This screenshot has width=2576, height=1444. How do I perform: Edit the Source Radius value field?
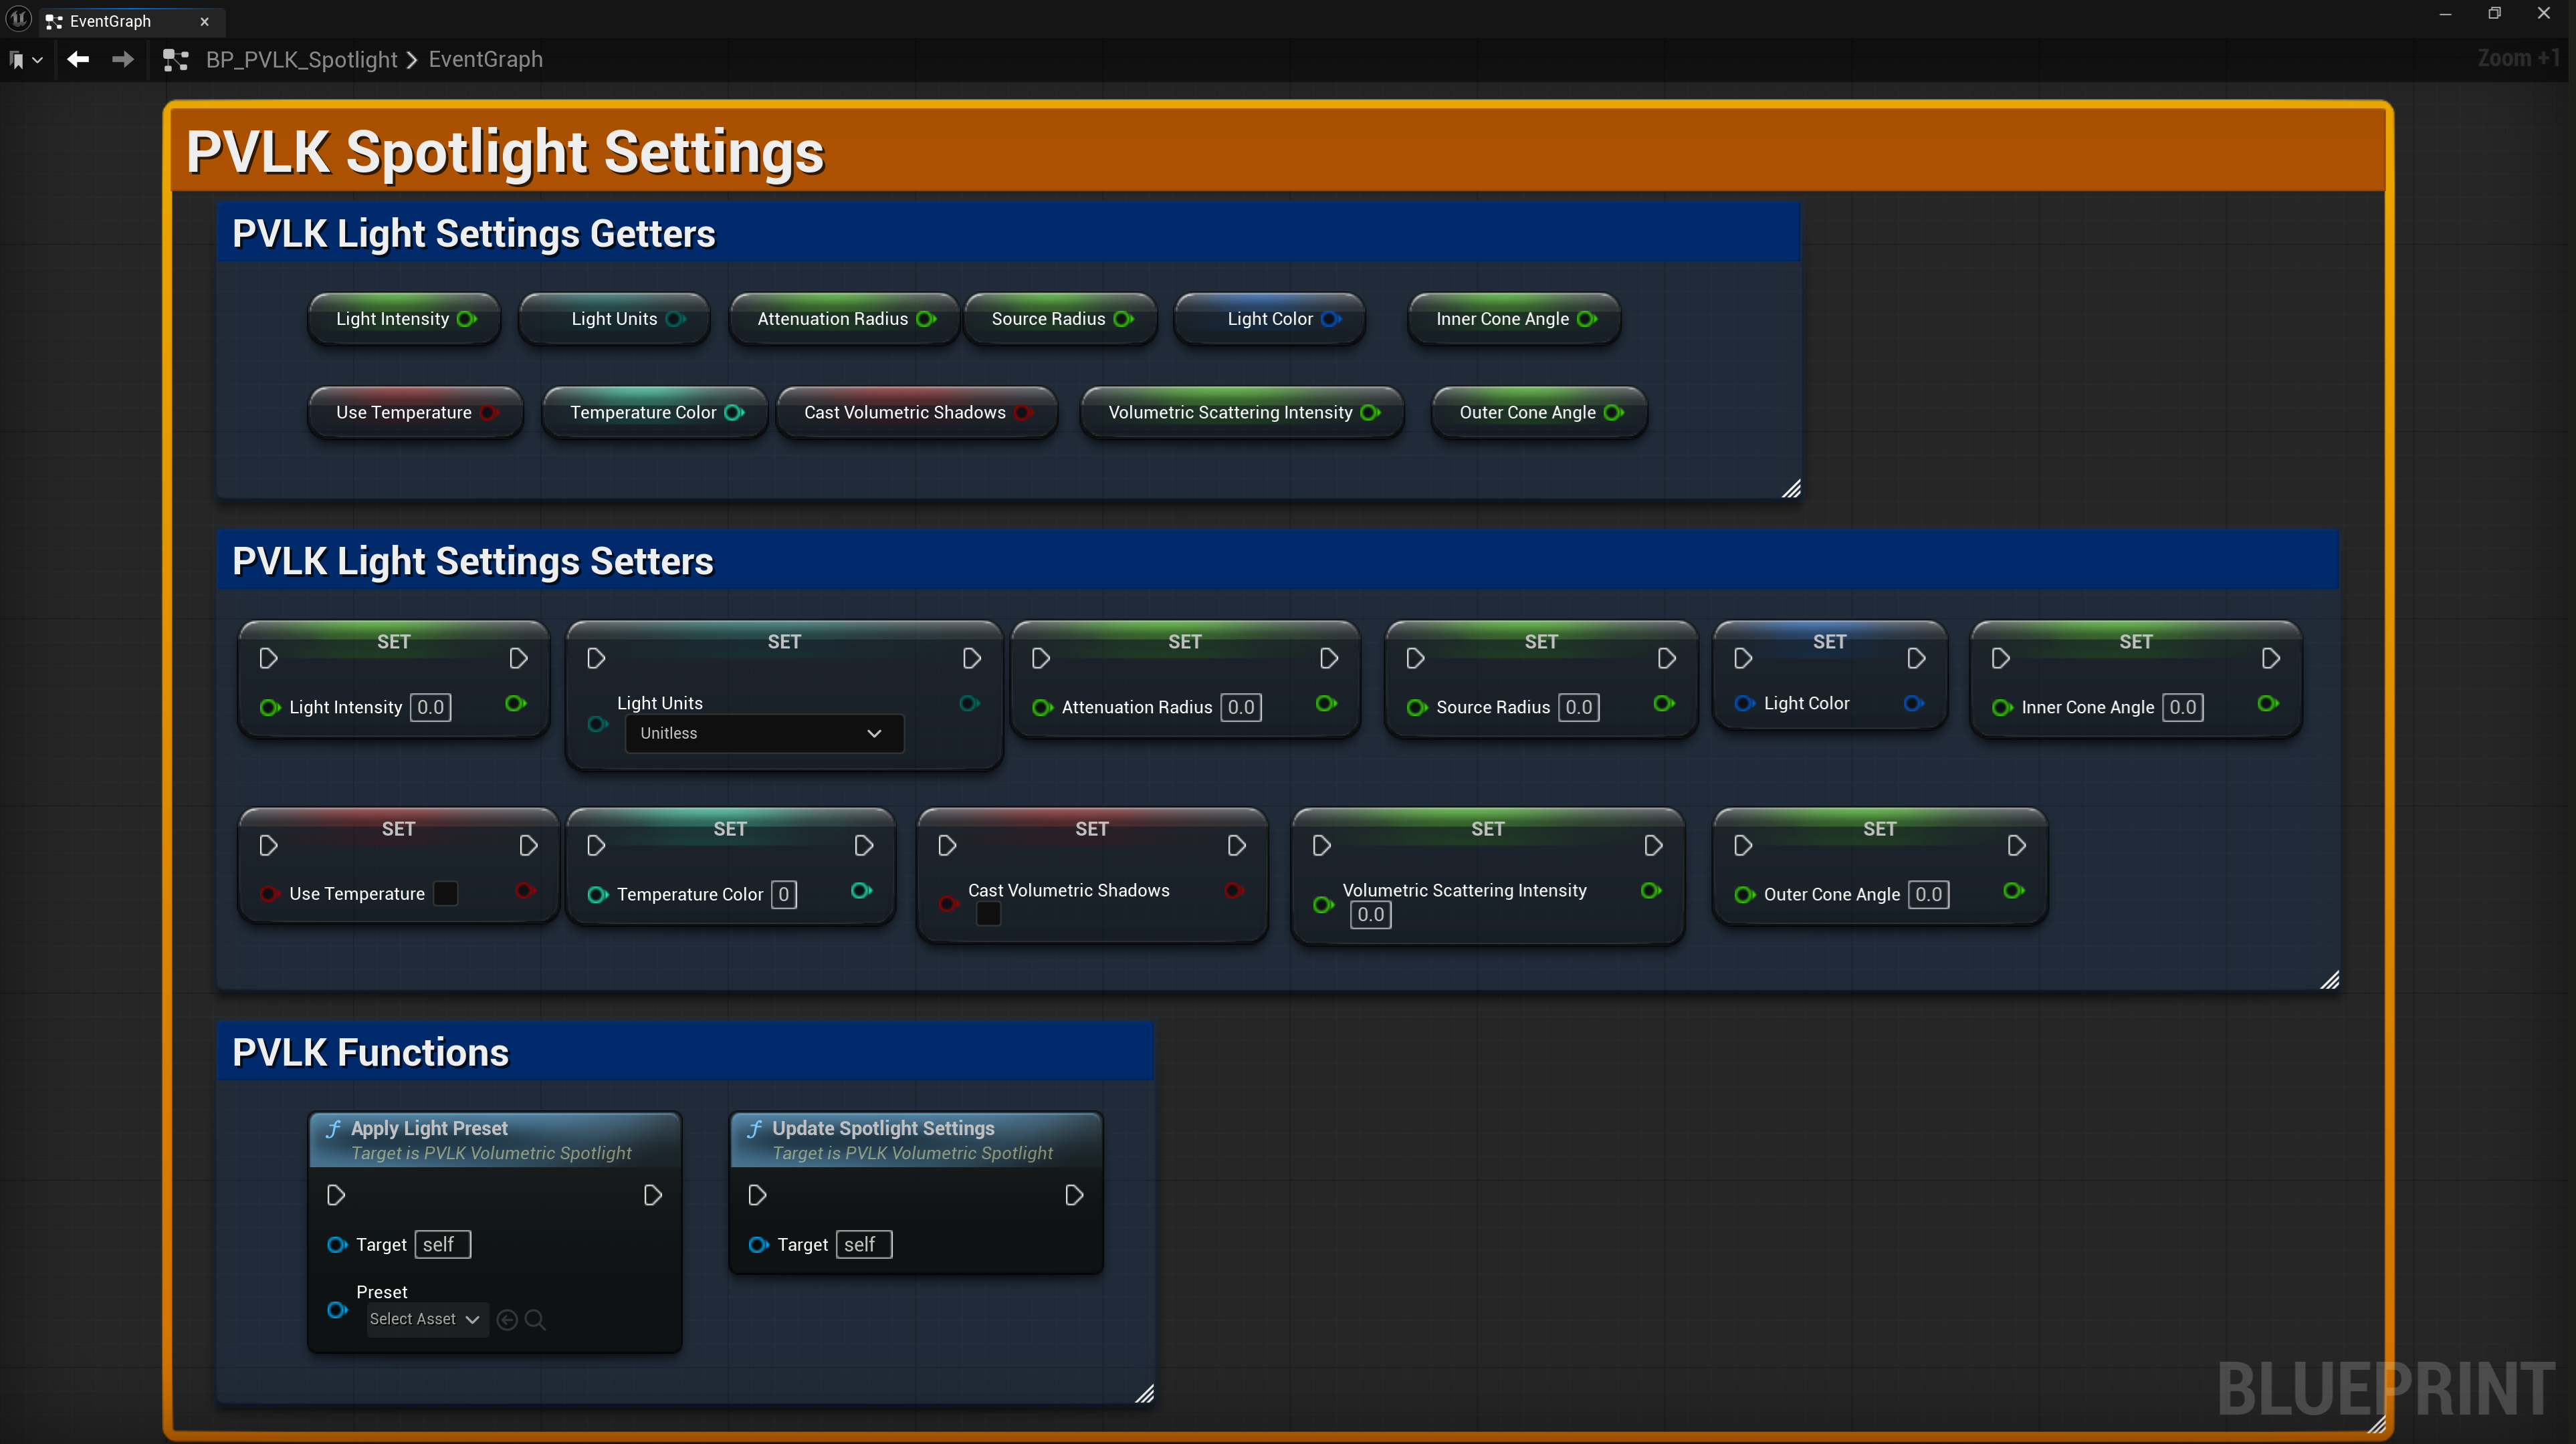(1578, 707)
